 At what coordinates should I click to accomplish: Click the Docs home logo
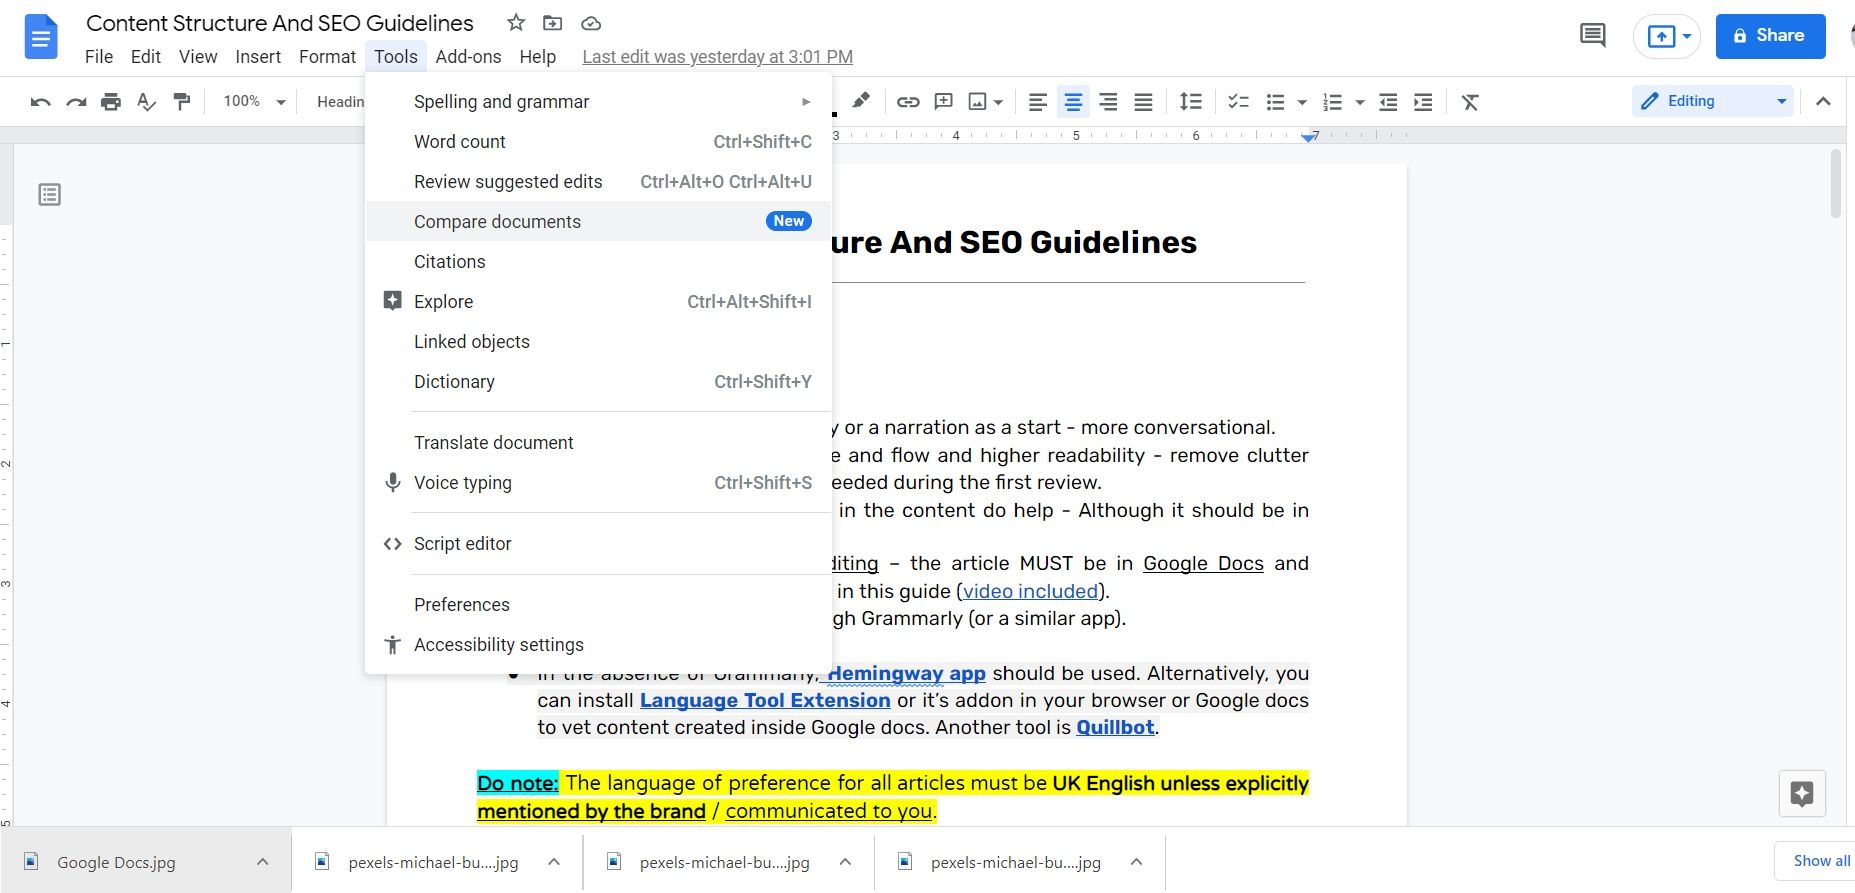[x=41, y=37]
